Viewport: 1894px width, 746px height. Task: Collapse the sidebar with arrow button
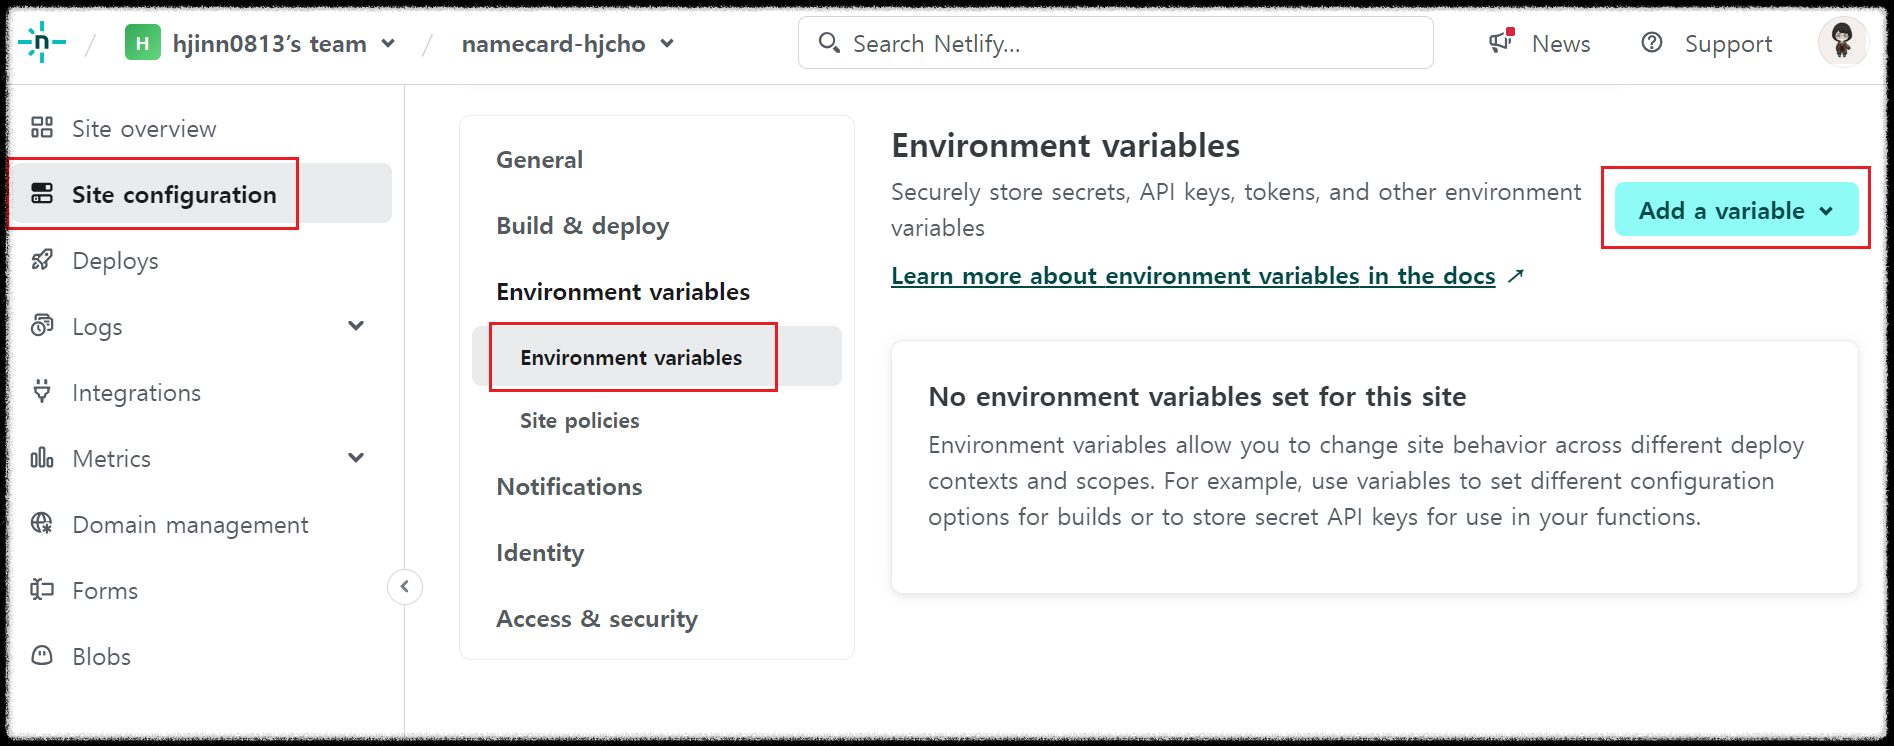click(x=405, y=587)
